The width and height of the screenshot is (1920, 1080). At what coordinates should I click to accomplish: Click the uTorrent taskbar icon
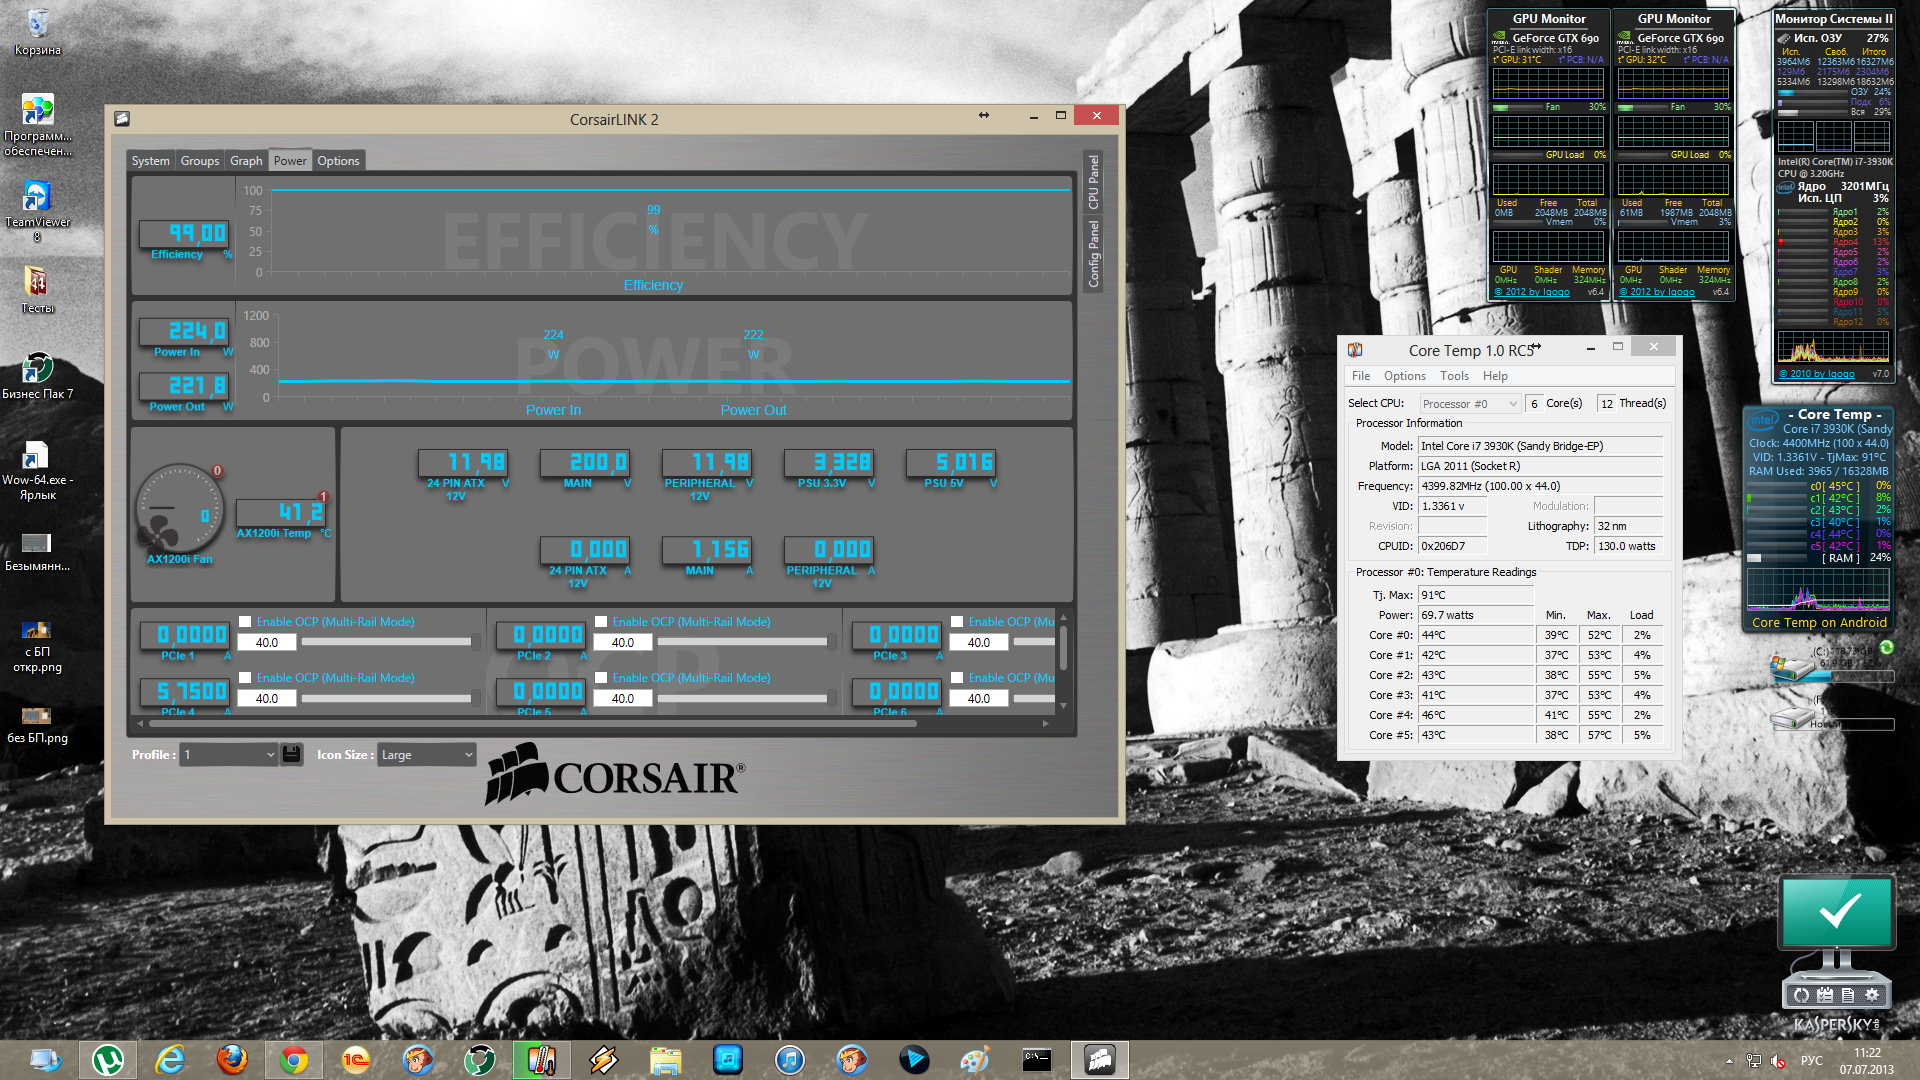pos(108,1059)
